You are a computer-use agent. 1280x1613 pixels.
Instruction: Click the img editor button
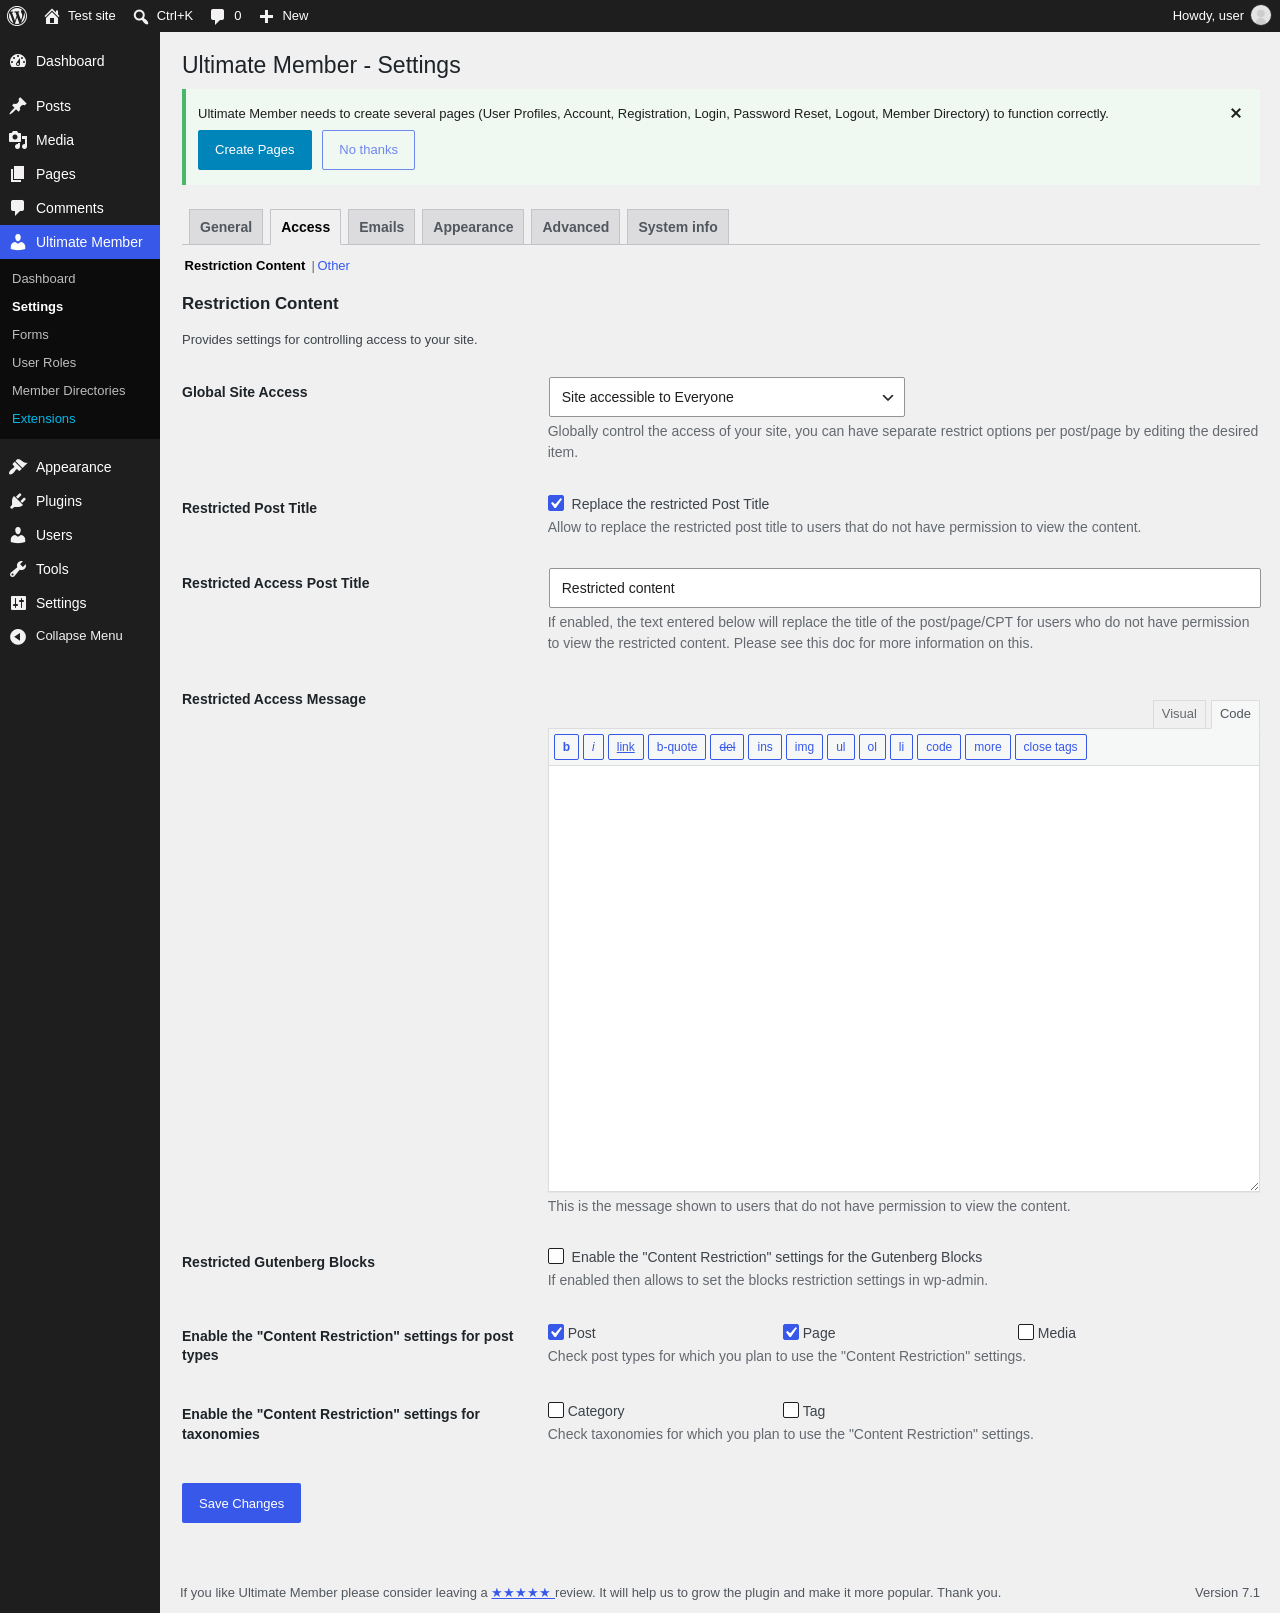pyautogui.click(x=804, y=747)
